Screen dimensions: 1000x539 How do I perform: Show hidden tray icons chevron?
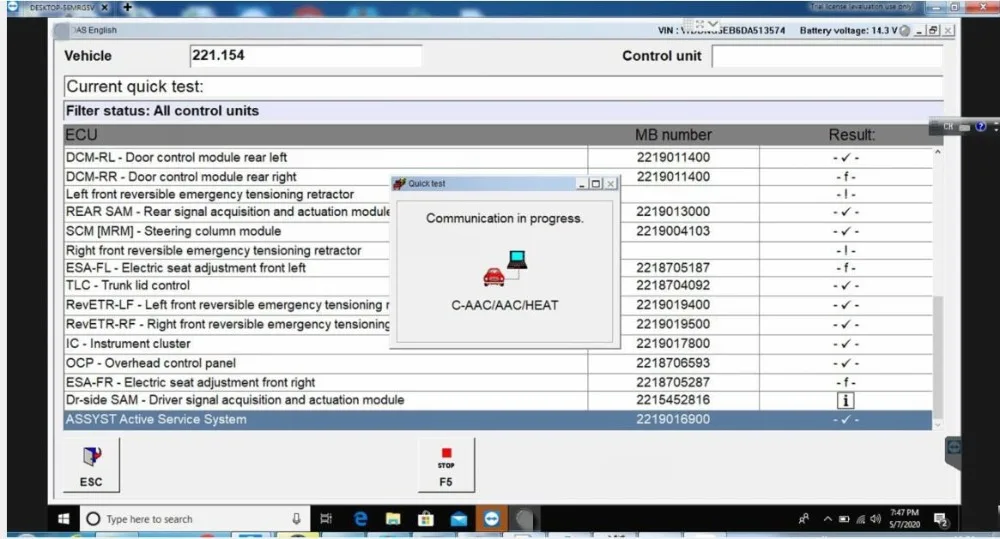[827, 519]
